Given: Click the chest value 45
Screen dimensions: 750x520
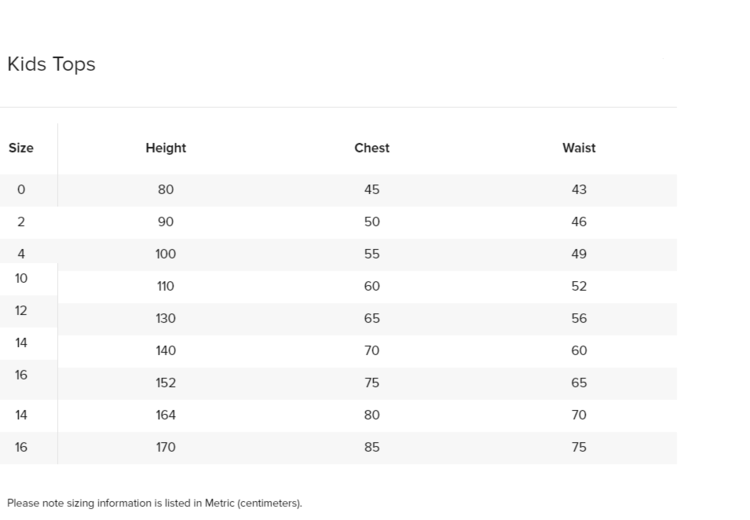Looking at the screenshot, I should pos(372,190).
